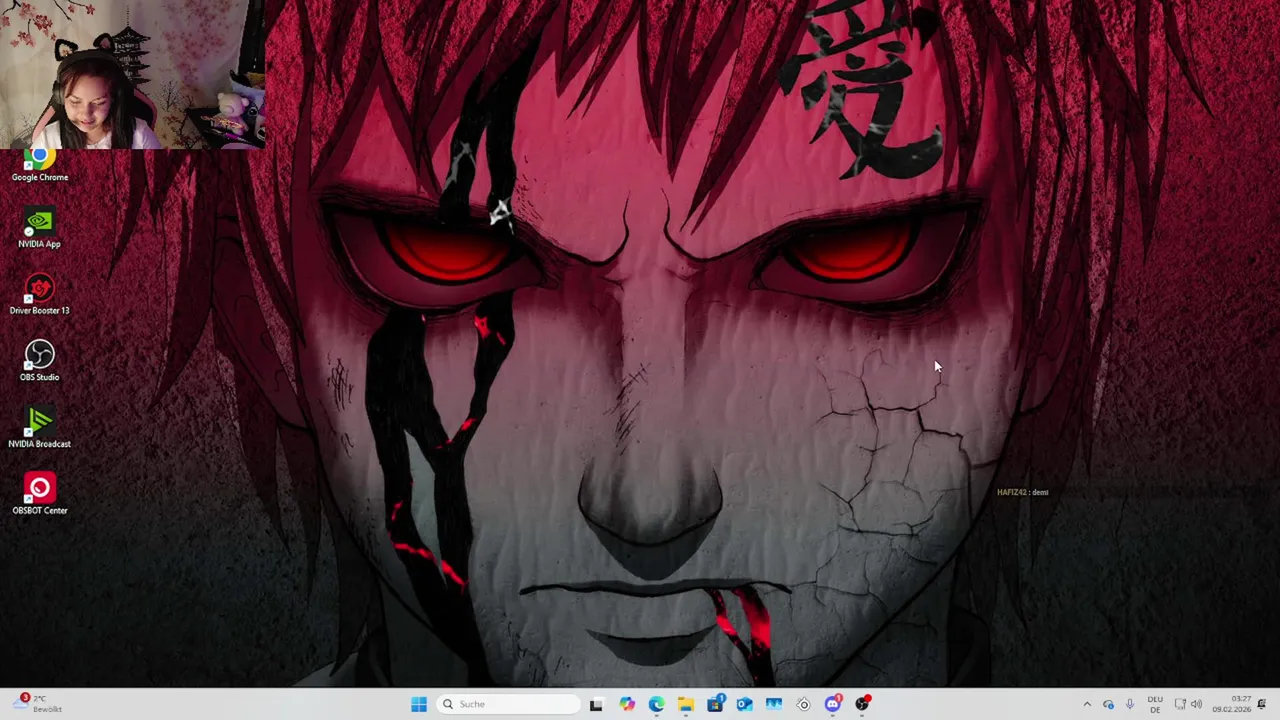
Task: Open the weather widget in the taskbar
Action: (x=40, y=704)
